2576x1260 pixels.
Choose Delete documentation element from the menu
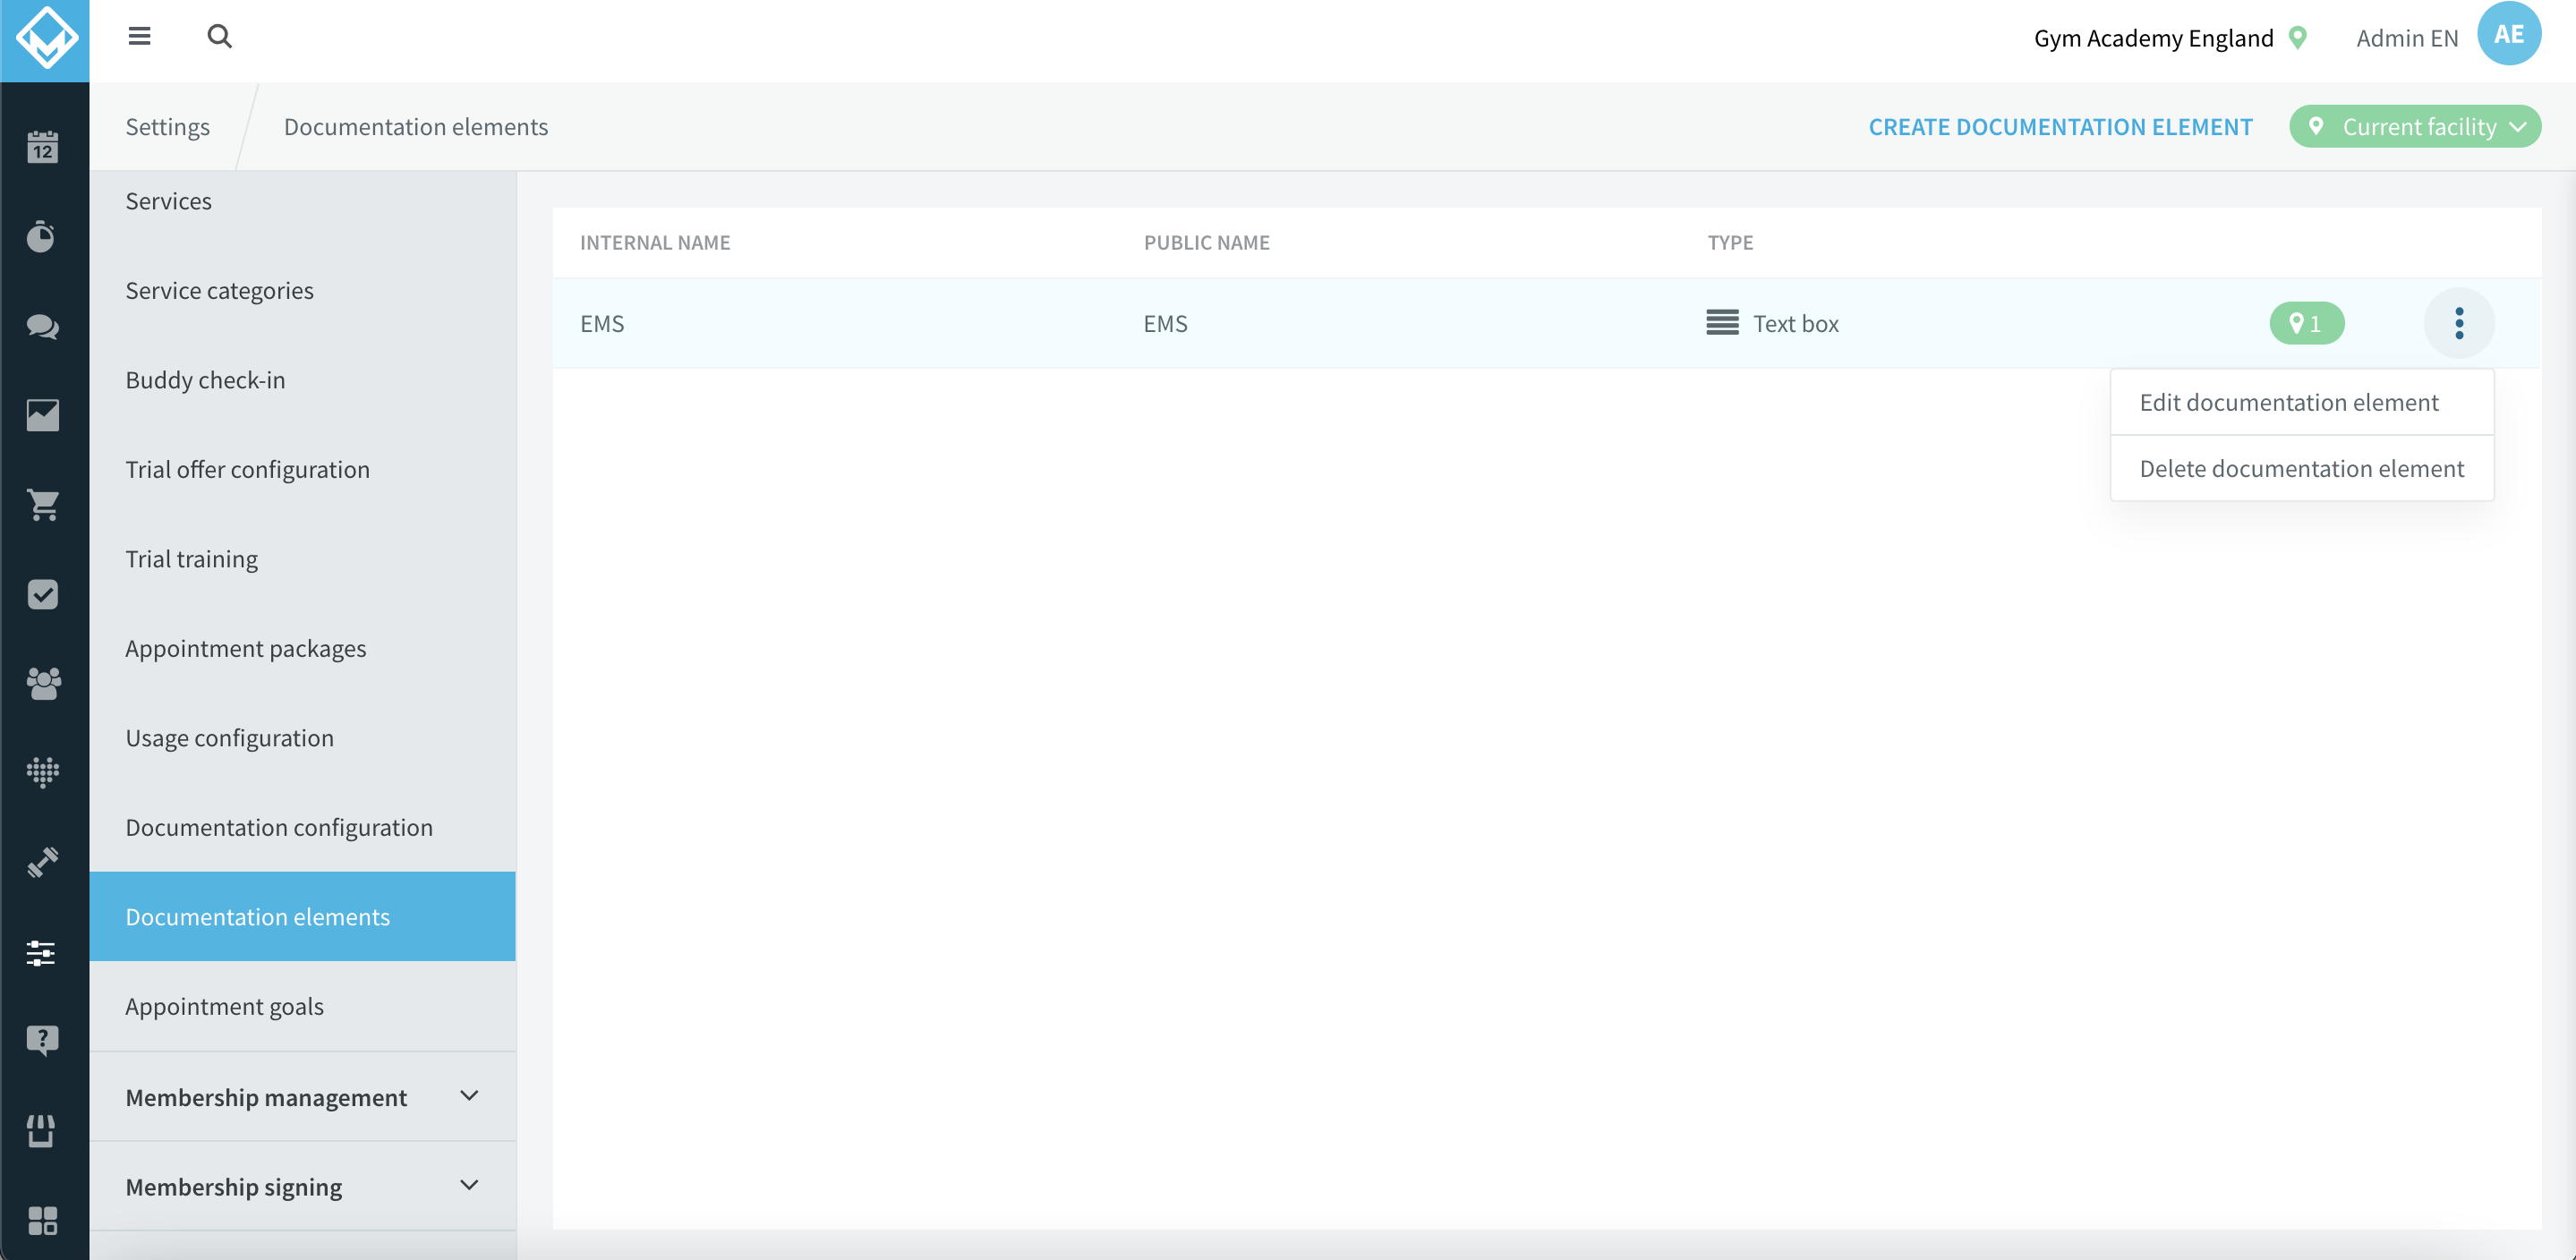2302,468
